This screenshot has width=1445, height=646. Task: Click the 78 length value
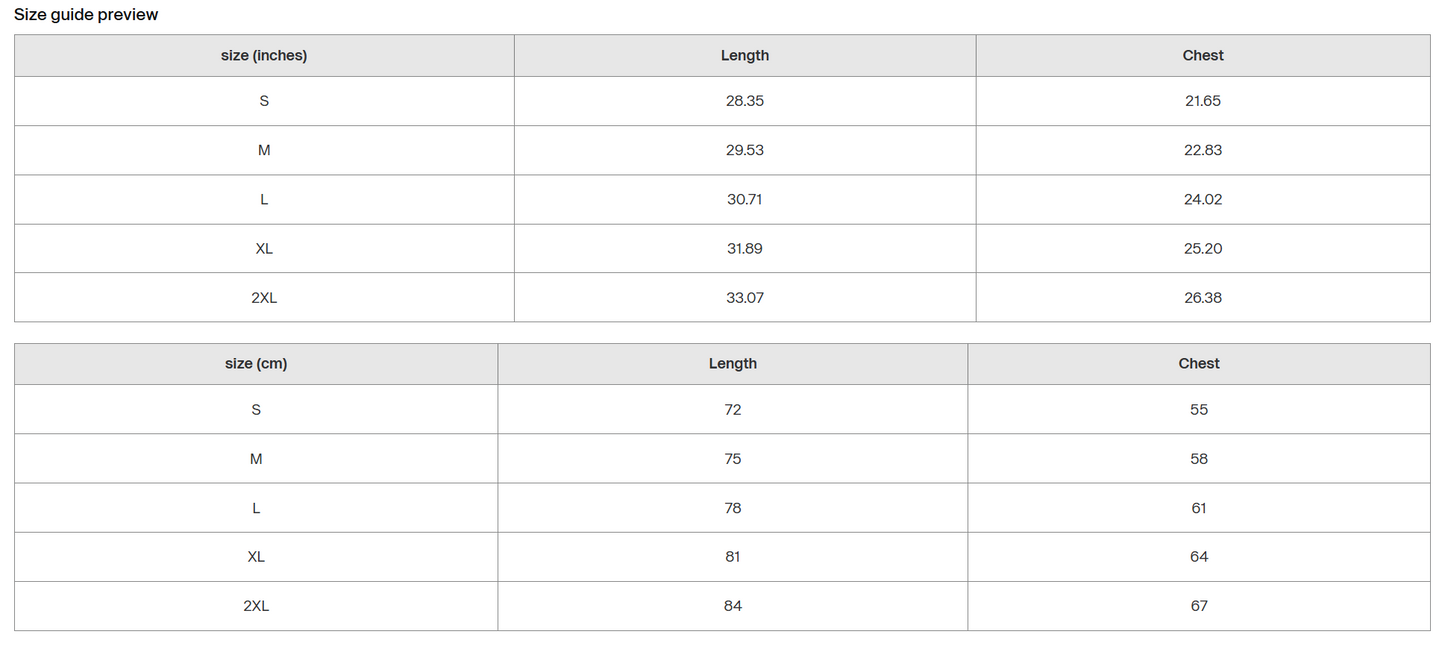pyautogui.click(x=733, y=508)
